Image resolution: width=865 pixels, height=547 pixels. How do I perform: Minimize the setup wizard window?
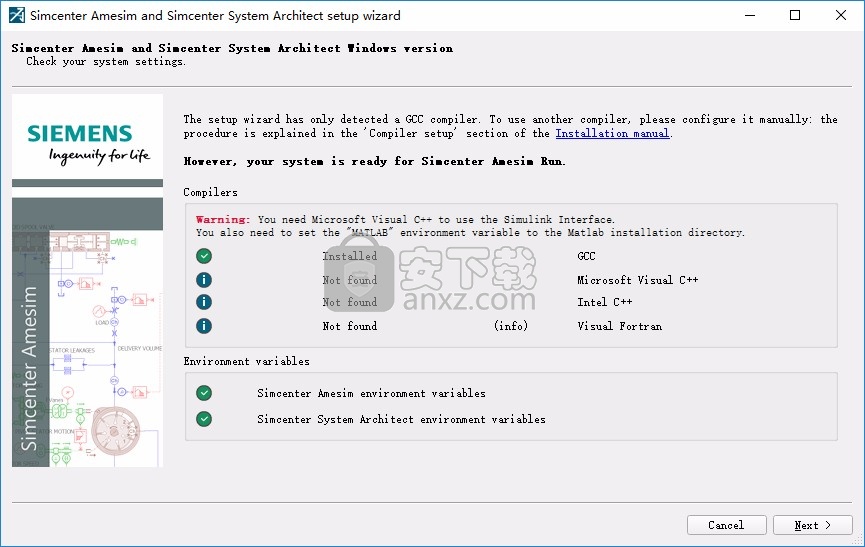(750, 15)
